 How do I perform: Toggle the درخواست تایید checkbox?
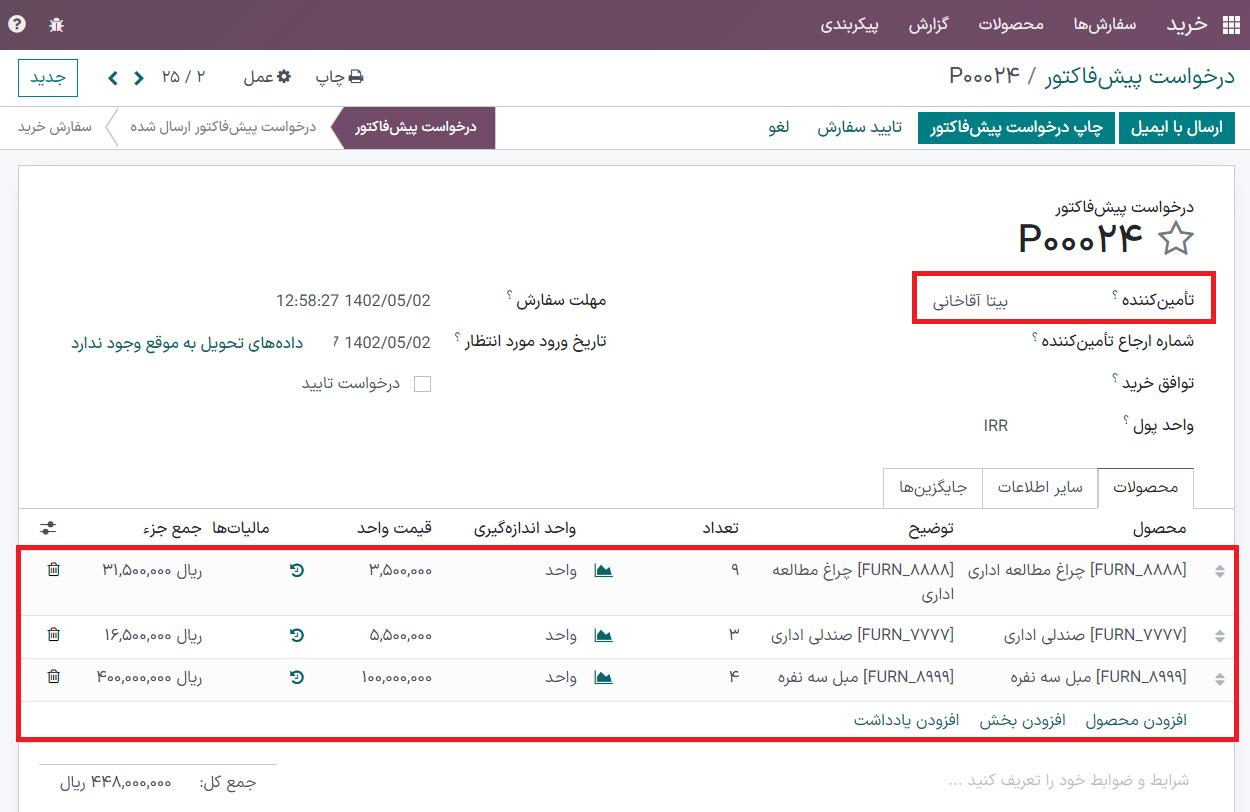coord(422,384)
